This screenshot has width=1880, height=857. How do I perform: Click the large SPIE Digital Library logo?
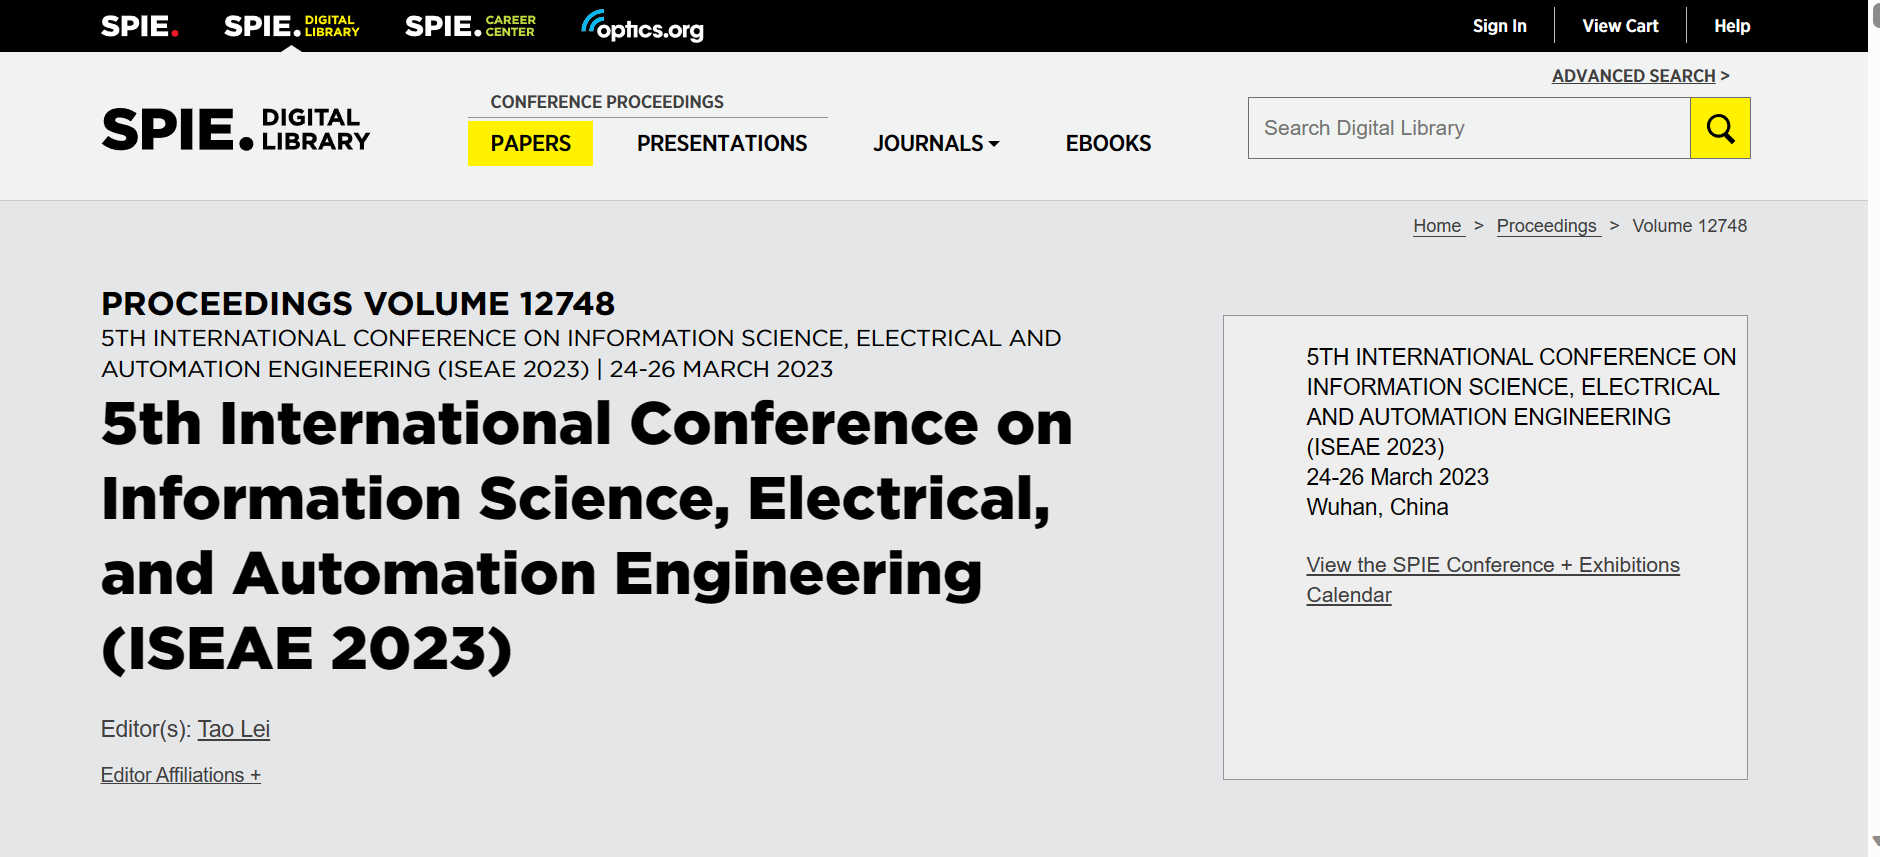point(236,129)
